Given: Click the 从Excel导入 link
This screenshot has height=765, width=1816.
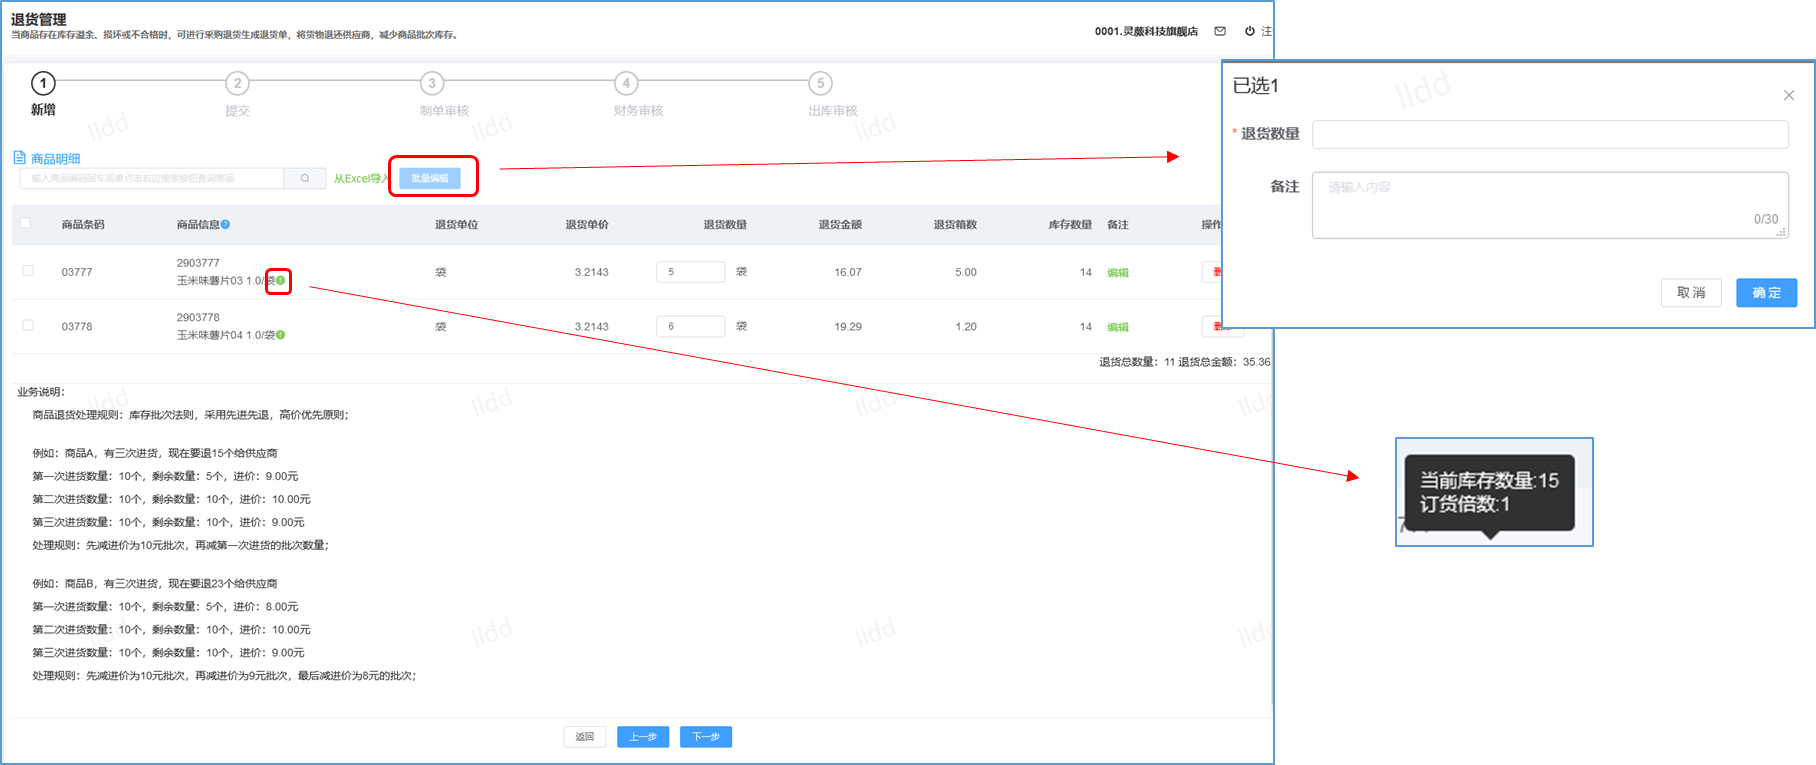Looking at the screenshot, I should (x=361, y=179).
